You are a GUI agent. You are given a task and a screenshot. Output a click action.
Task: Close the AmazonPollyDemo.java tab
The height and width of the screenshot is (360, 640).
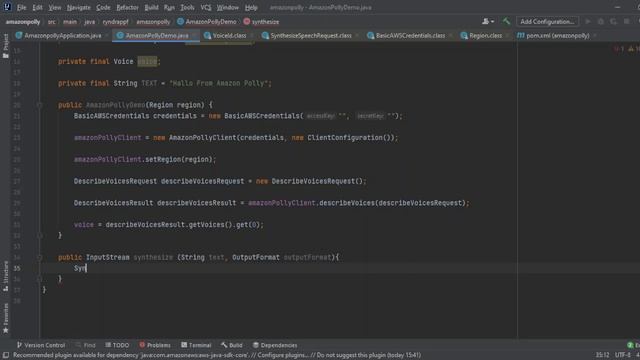point(194,36)
